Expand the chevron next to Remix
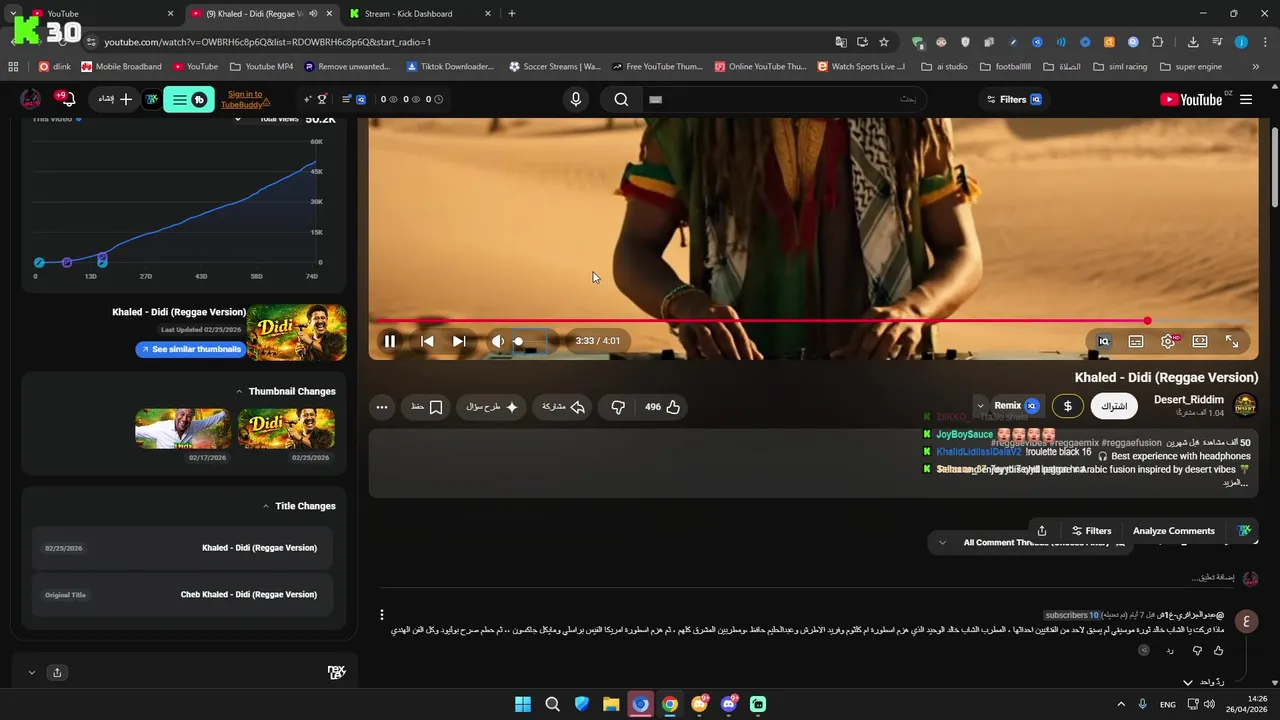 point(981,406)
